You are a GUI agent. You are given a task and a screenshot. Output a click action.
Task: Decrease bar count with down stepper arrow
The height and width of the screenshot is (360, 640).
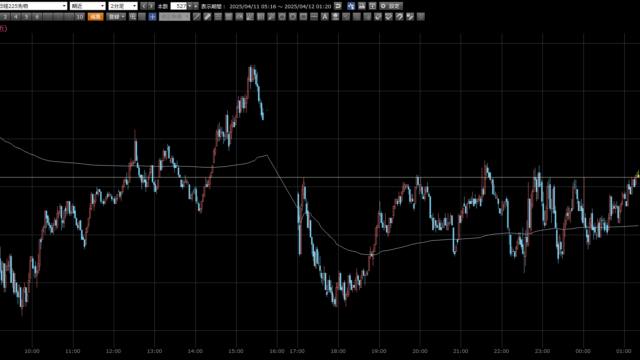[x=190, y=6]
